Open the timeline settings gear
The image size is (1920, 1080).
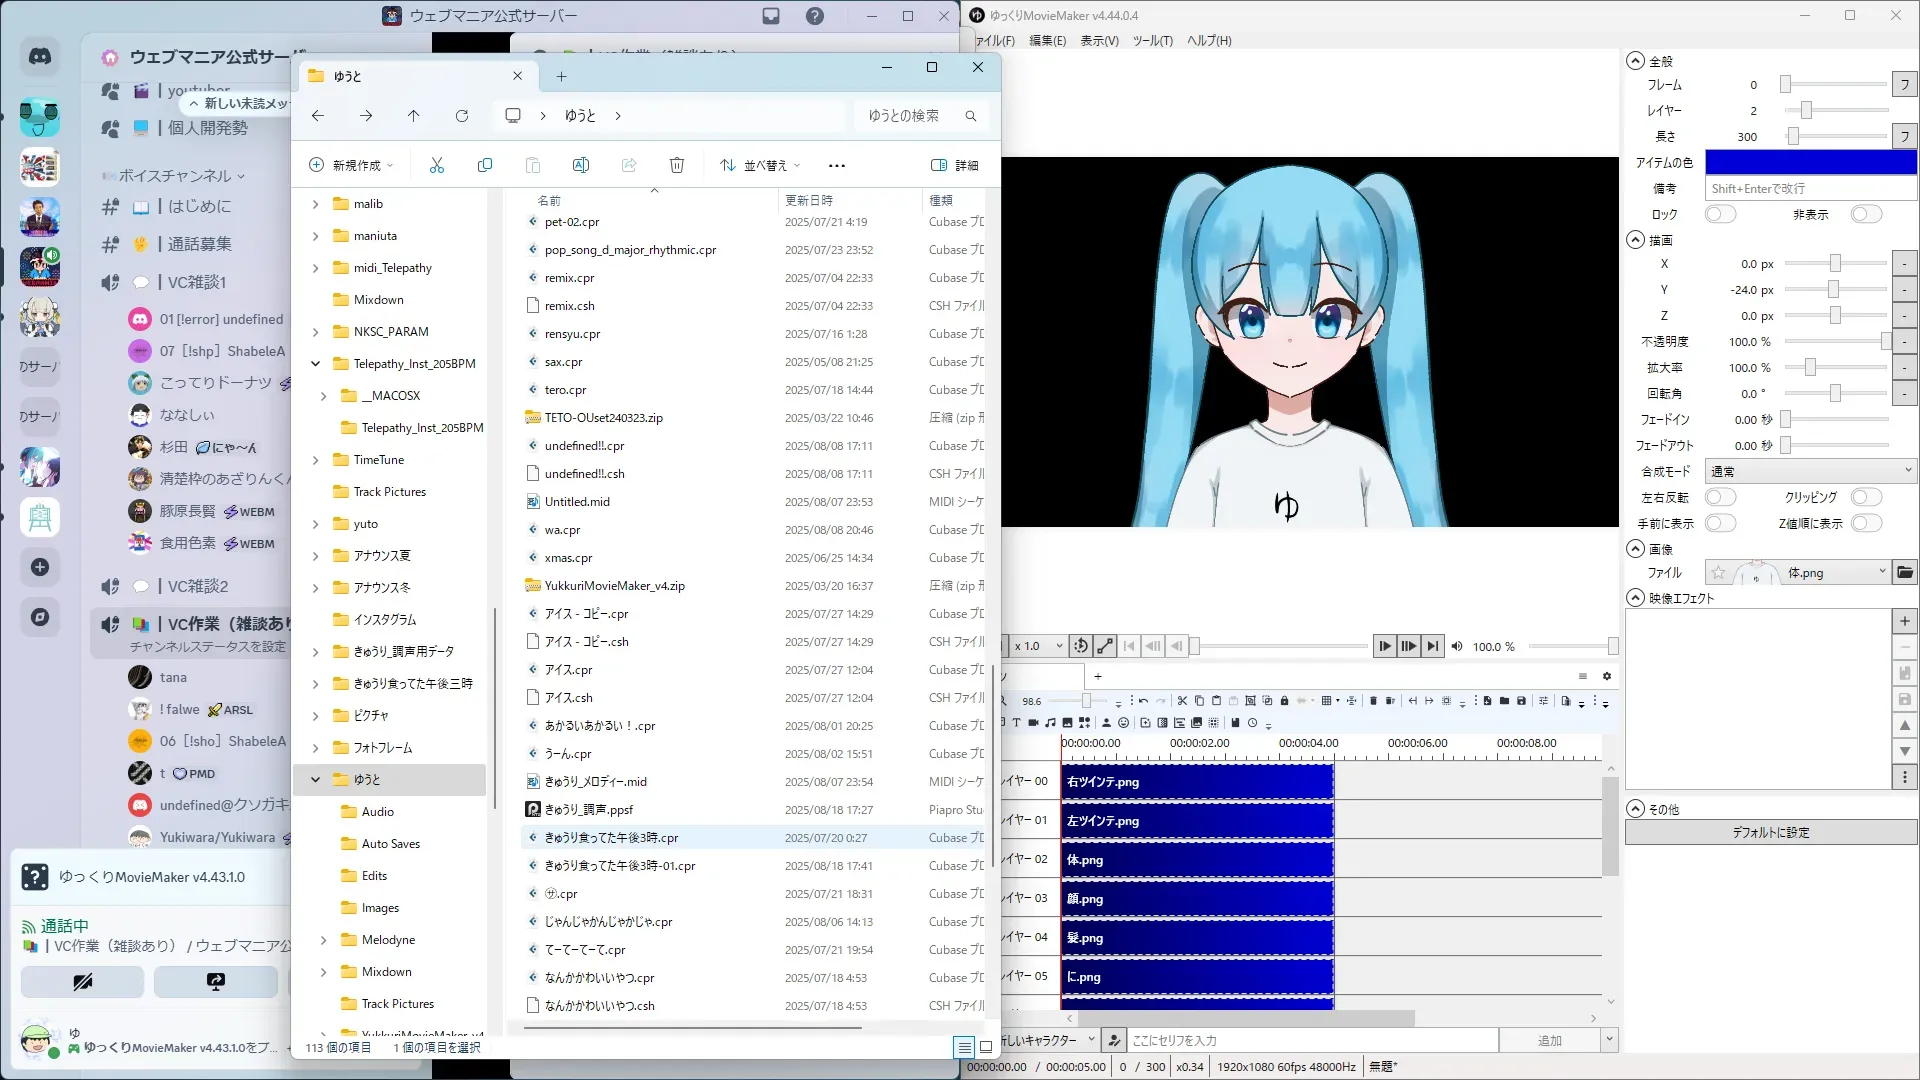[1607, 676]
